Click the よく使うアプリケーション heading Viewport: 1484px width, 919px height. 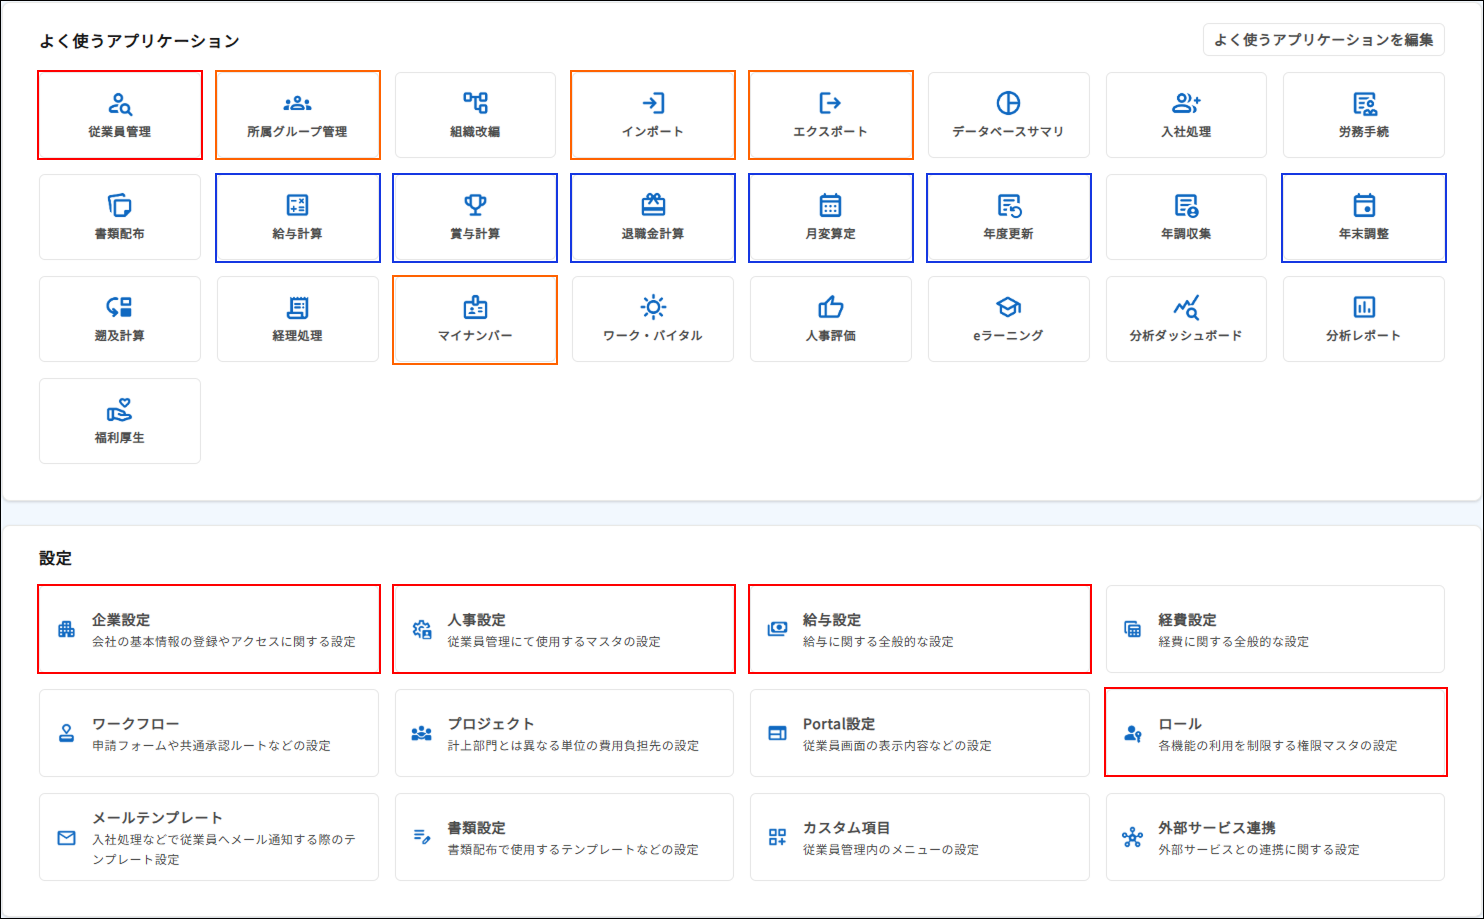pyautogui.click(x=139, y=41)
